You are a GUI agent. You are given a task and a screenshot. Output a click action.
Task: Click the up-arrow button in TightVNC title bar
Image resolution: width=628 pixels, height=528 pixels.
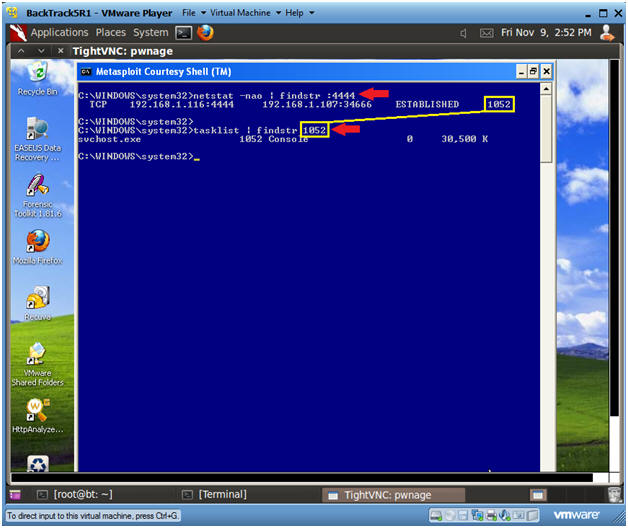pos(21,51)
